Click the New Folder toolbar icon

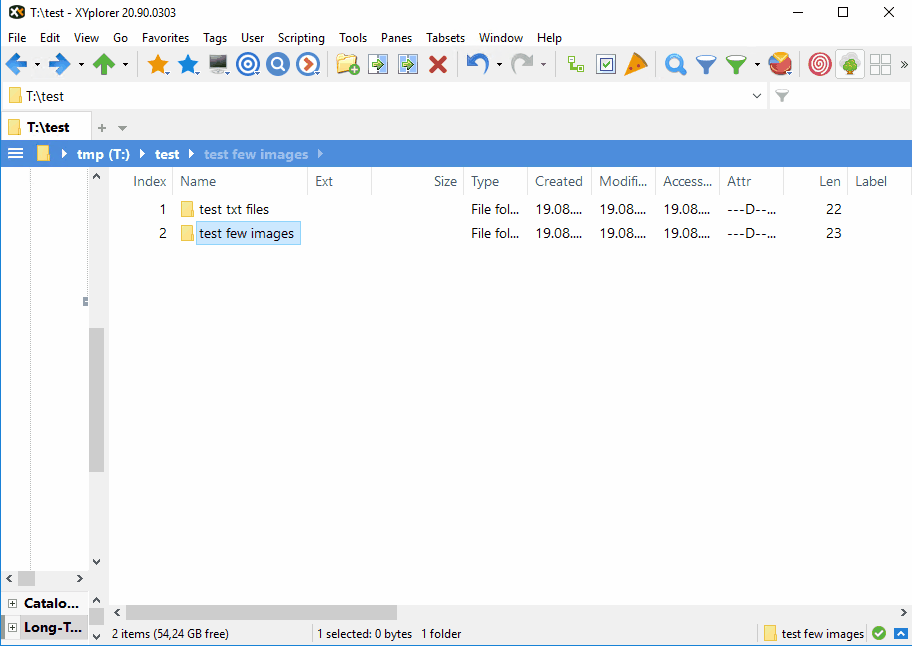(x=347, y=65)
